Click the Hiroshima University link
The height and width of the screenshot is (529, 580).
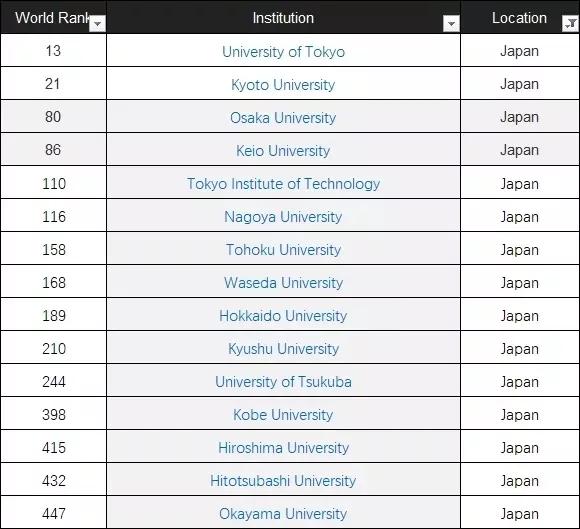[283, 448]
